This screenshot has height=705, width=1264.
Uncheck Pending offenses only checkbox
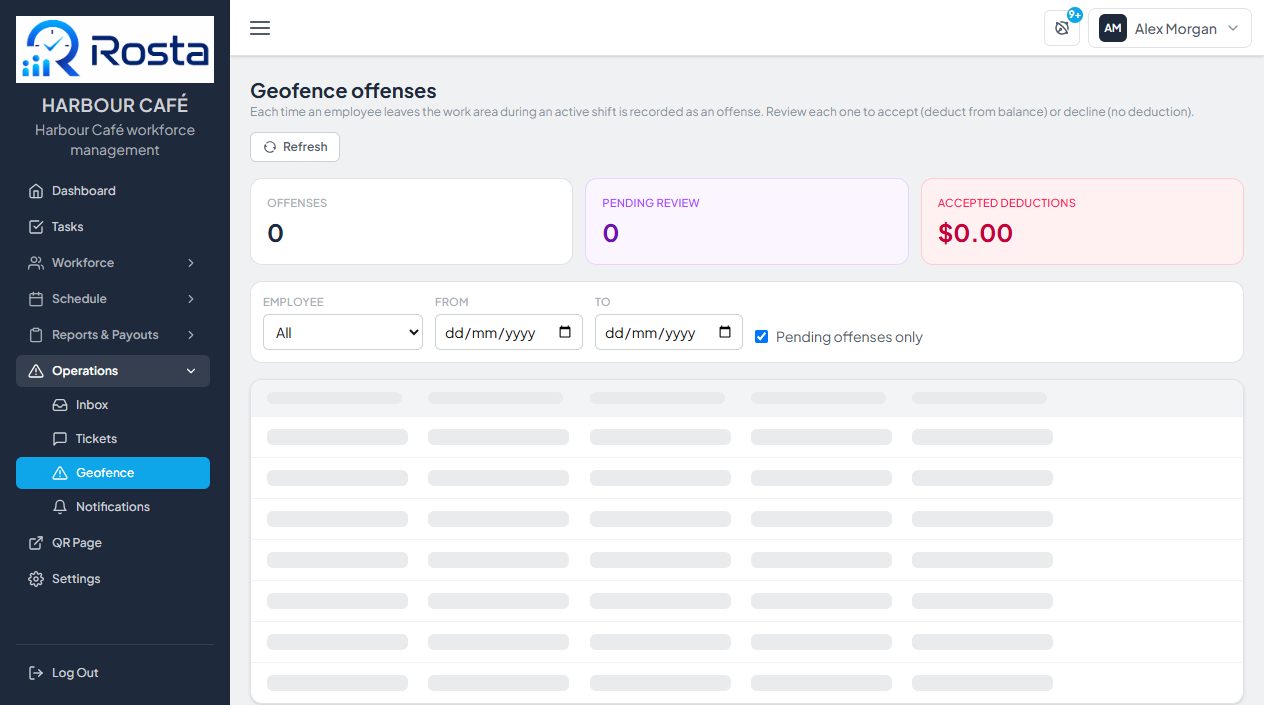[762, 337]
